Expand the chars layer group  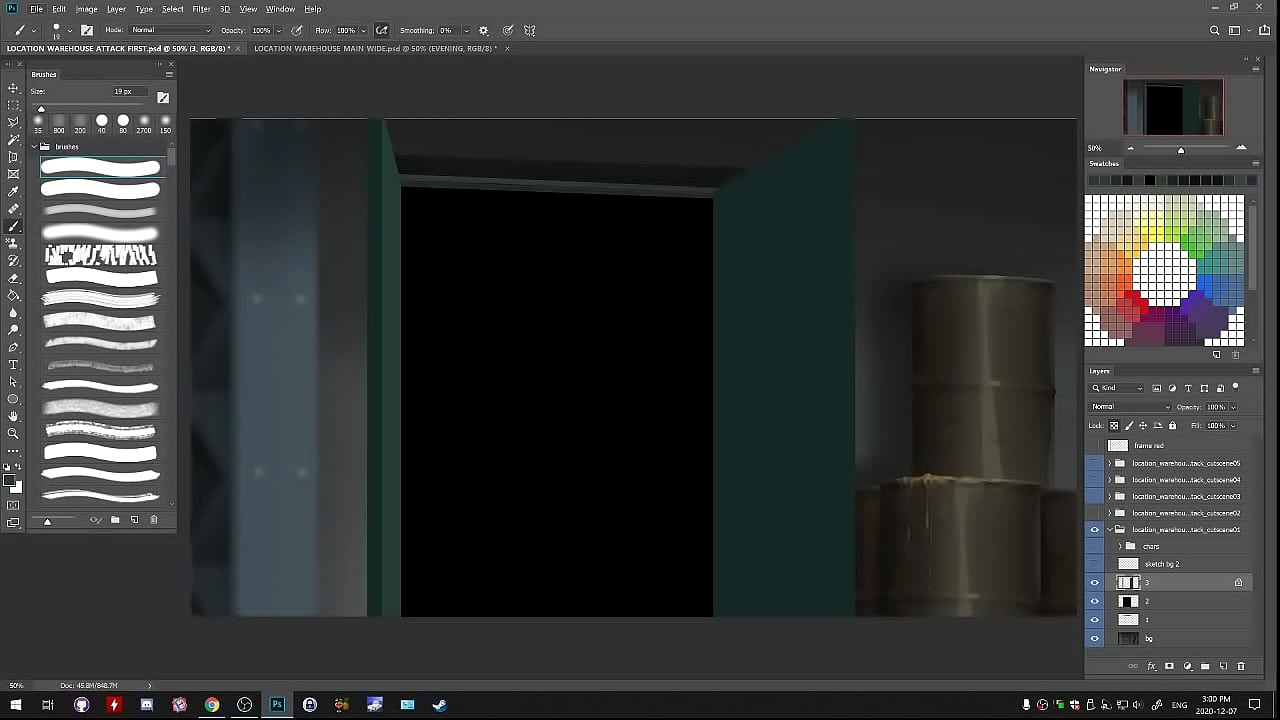pyautogui.click(x=1120, y=546)
